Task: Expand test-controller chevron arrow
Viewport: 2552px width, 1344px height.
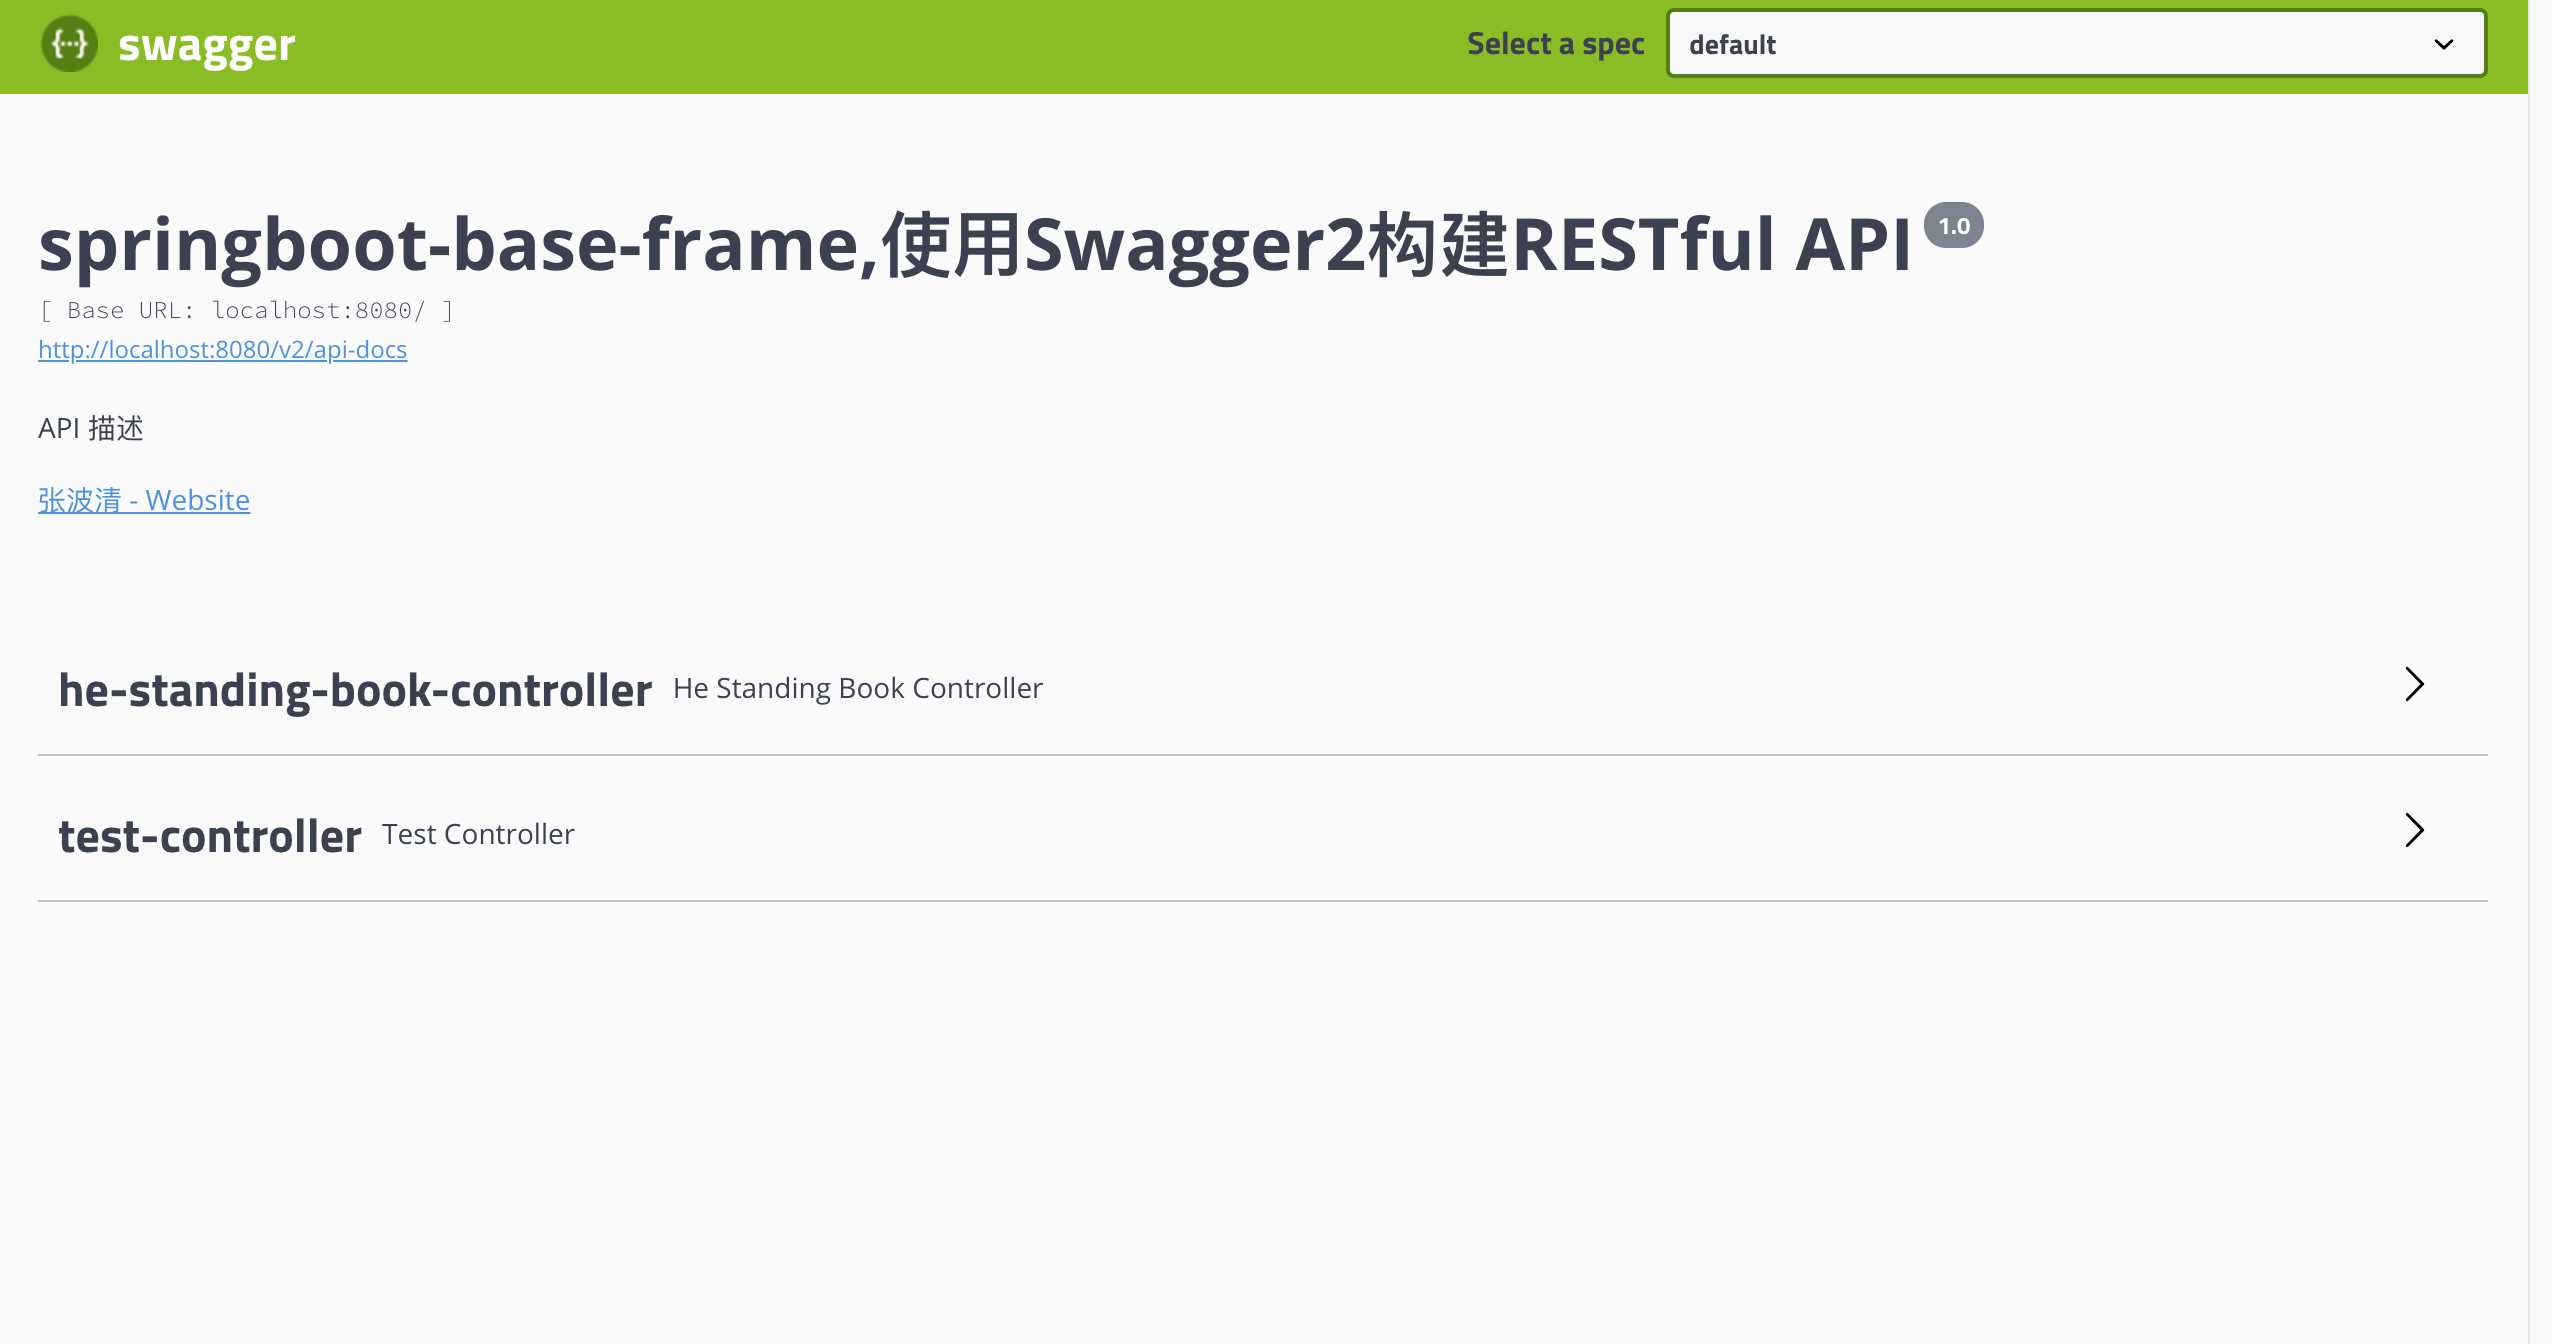Action: pos(2414,831)
